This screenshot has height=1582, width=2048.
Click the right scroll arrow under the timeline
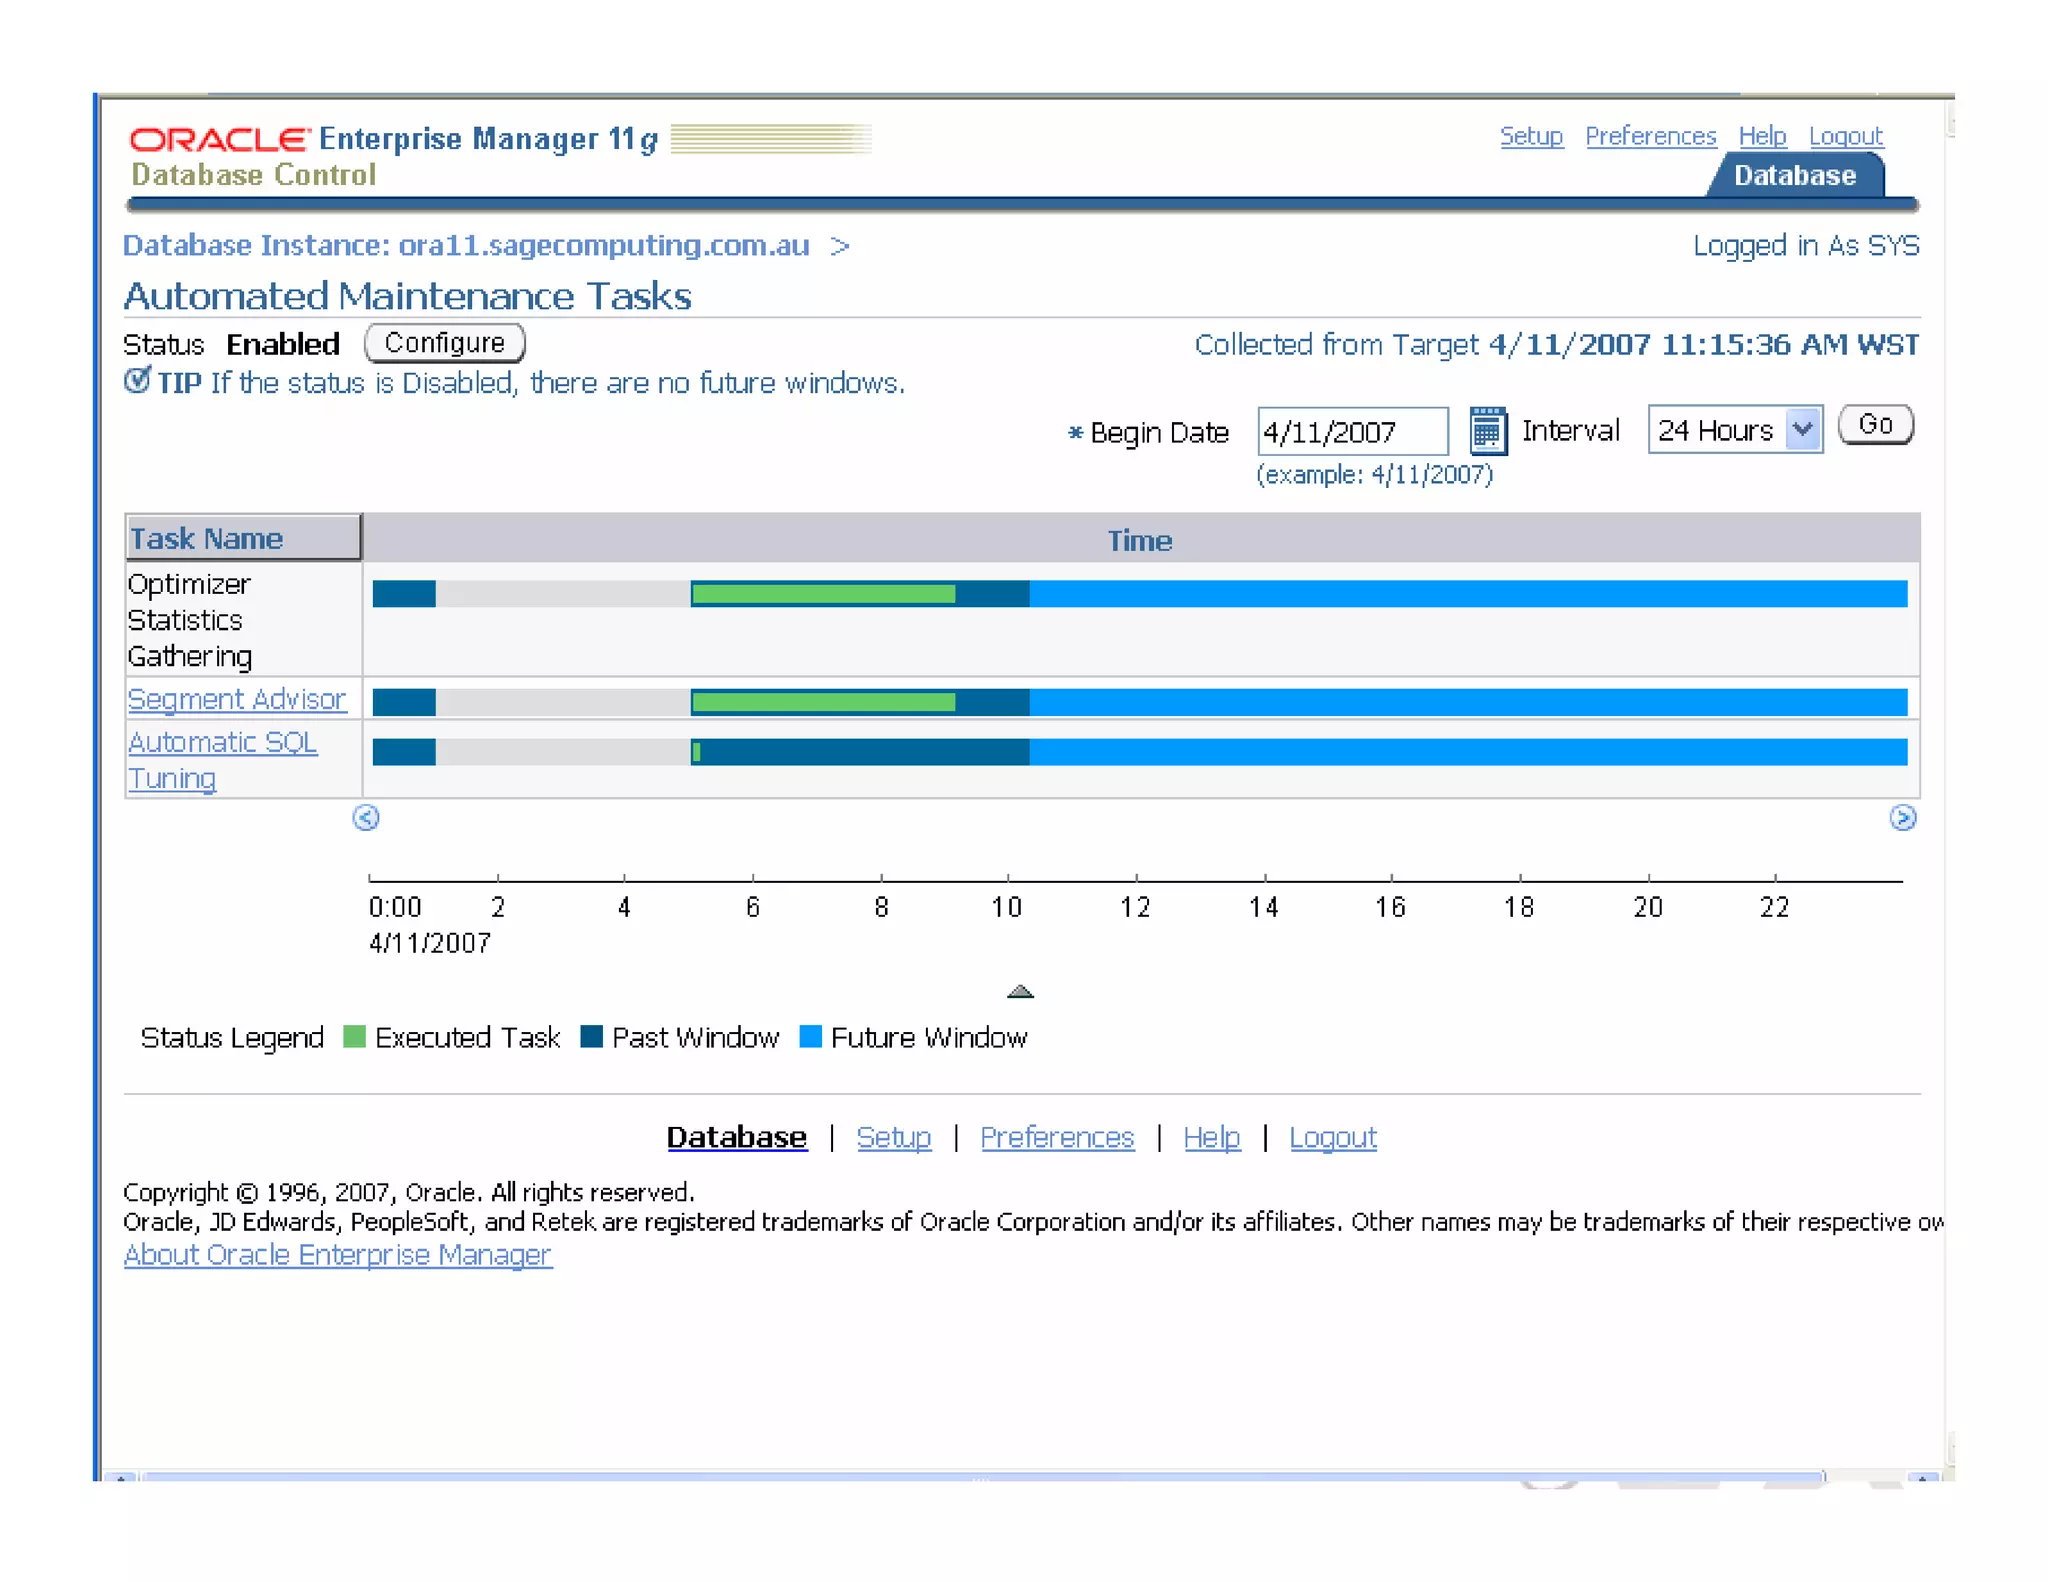1902,818
